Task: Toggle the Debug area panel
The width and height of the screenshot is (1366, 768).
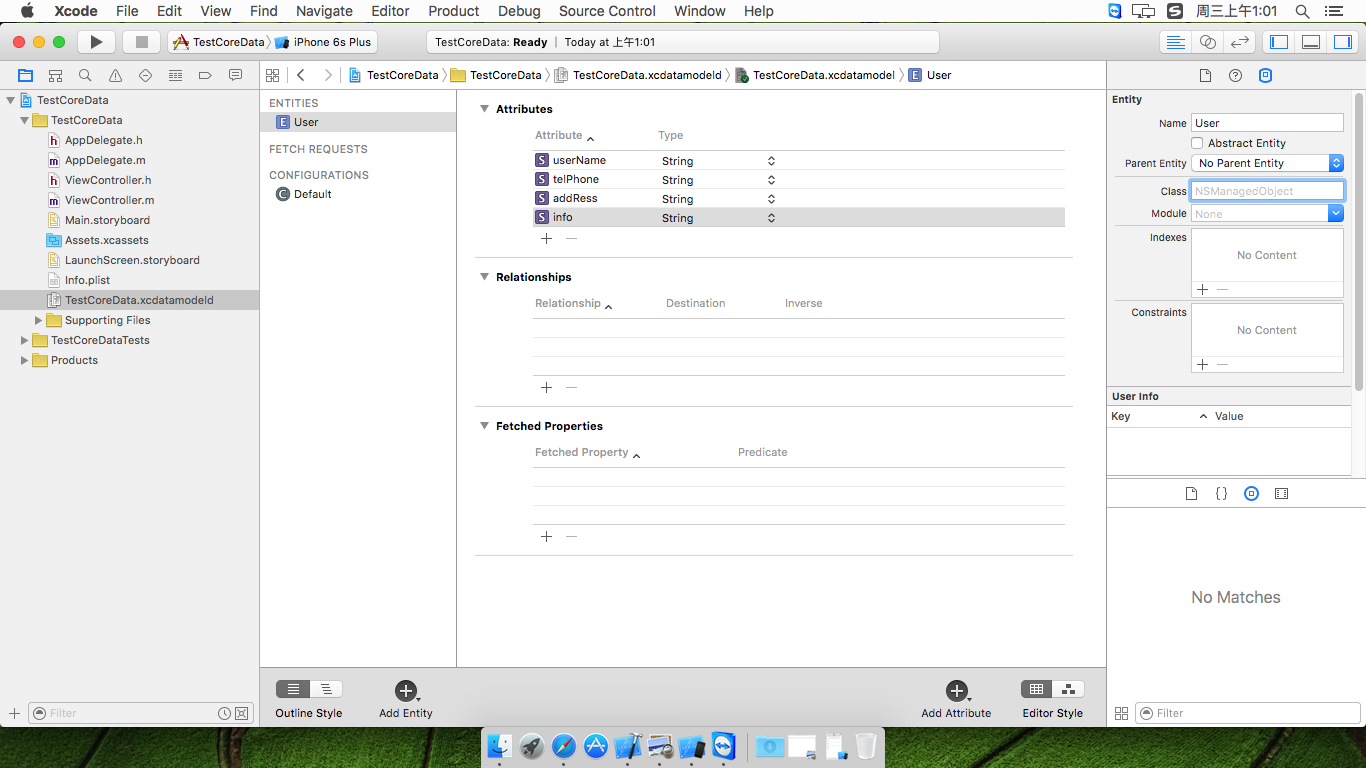Action: tap(1311, 42)
